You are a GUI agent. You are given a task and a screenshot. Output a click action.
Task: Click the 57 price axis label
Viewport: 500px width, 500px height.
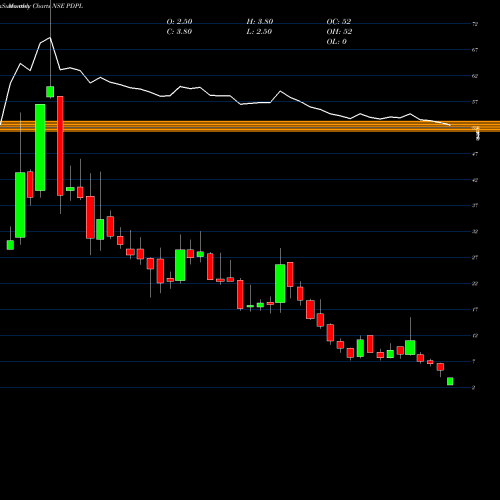pos(475,102)
